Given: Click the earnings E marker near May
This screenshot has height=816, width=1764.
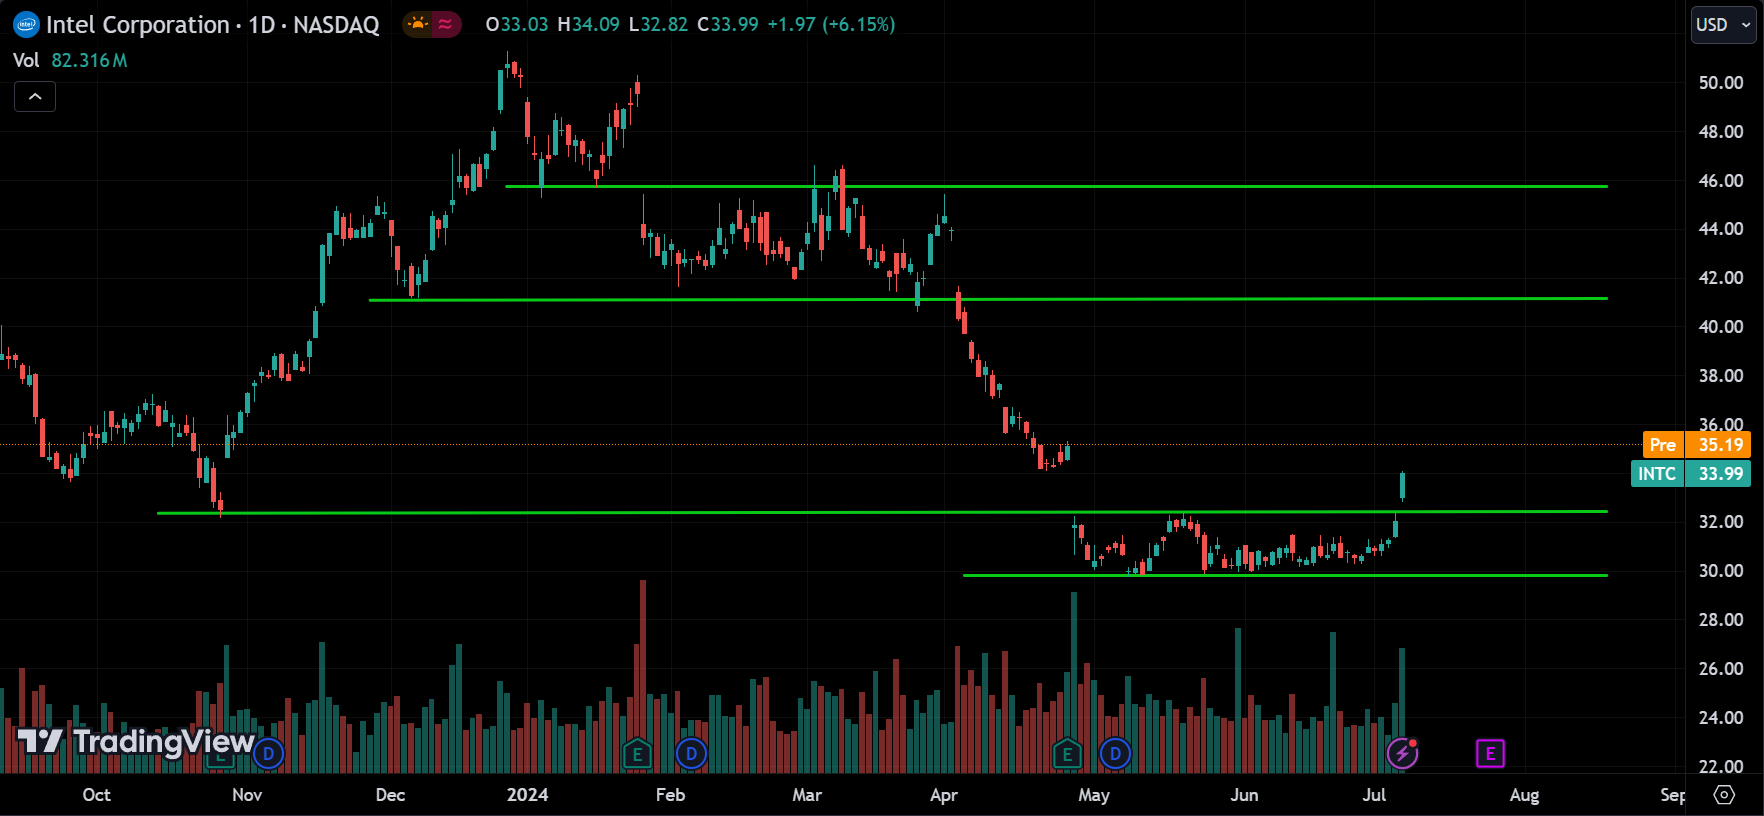Looking at the screenshot, I should click(1067, 754).
